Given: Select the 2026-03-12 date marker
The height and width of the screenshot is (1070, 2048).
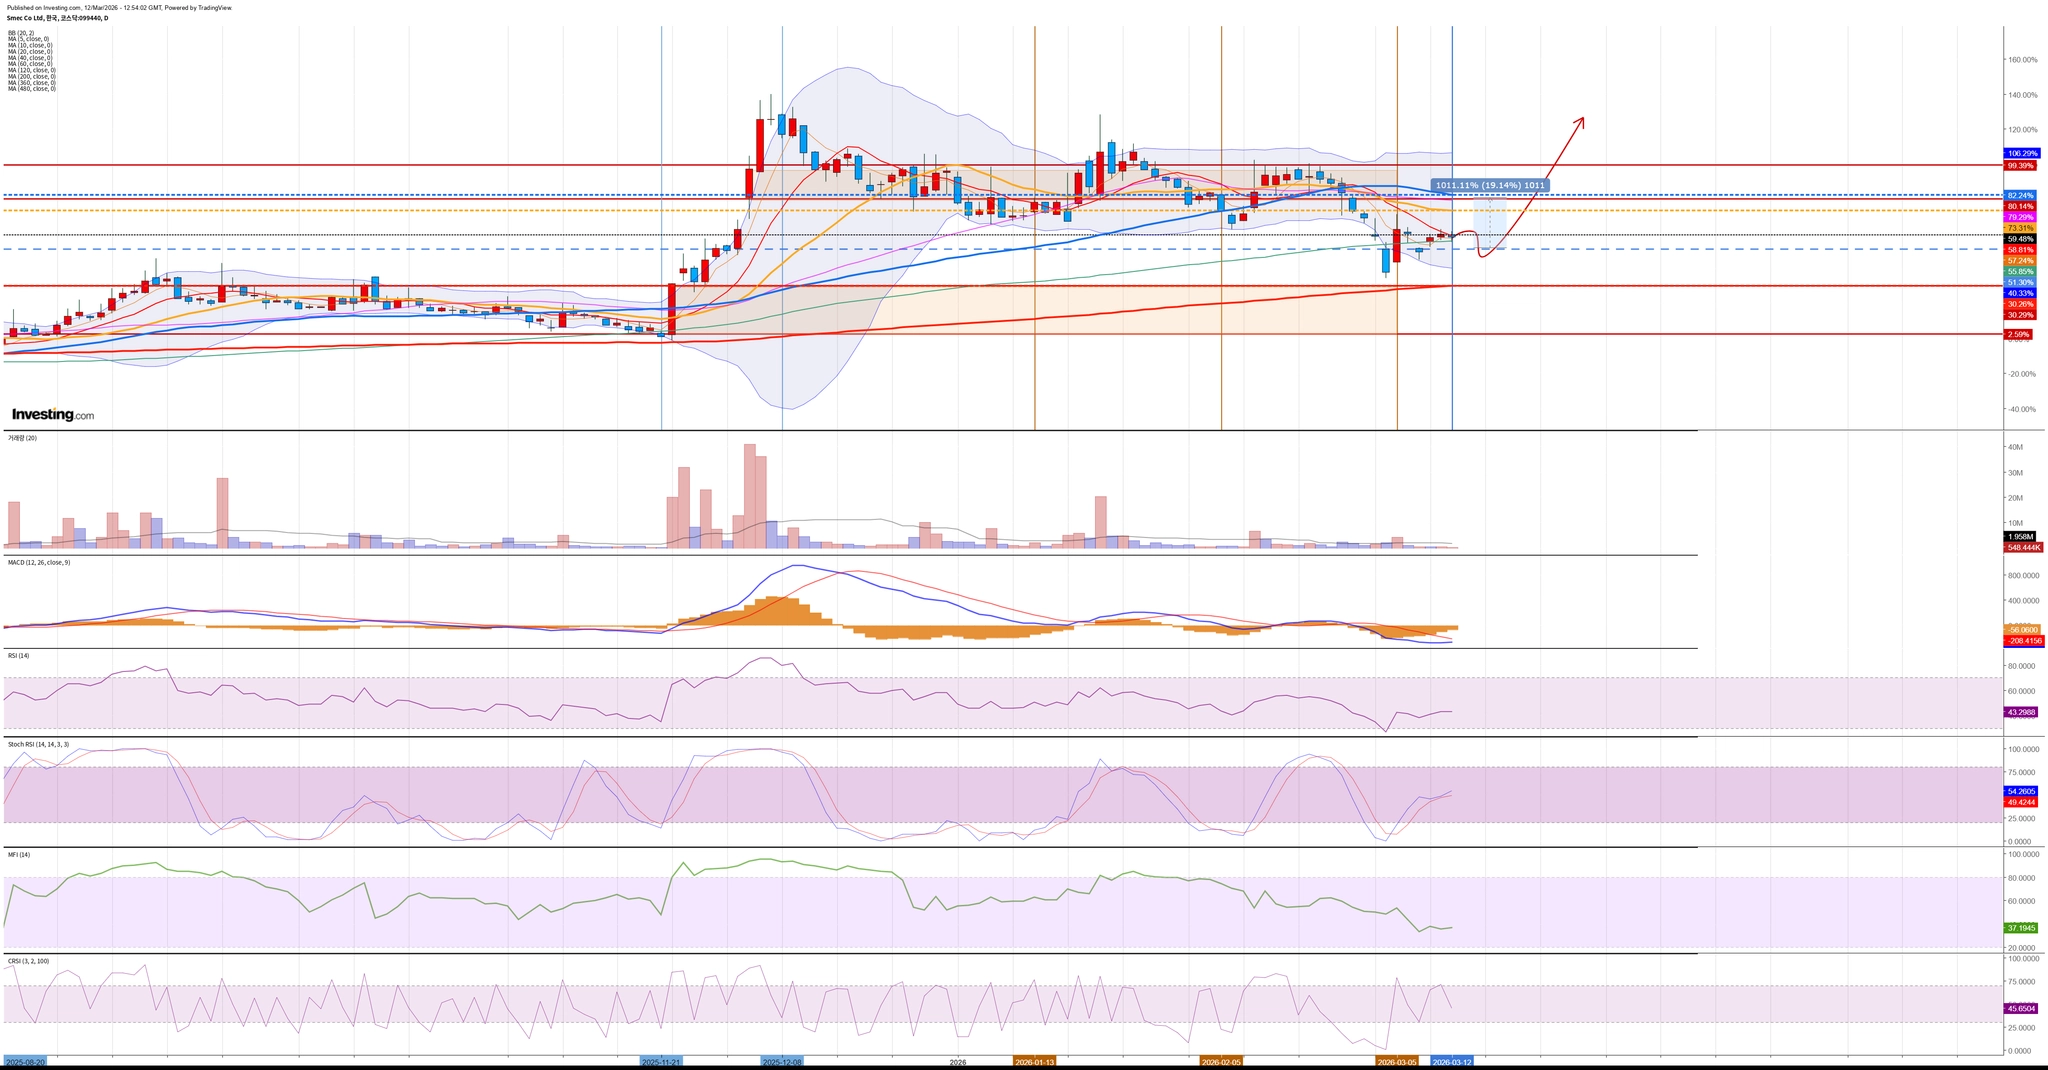Looking at the screenshot, I should [1452, 1062].
